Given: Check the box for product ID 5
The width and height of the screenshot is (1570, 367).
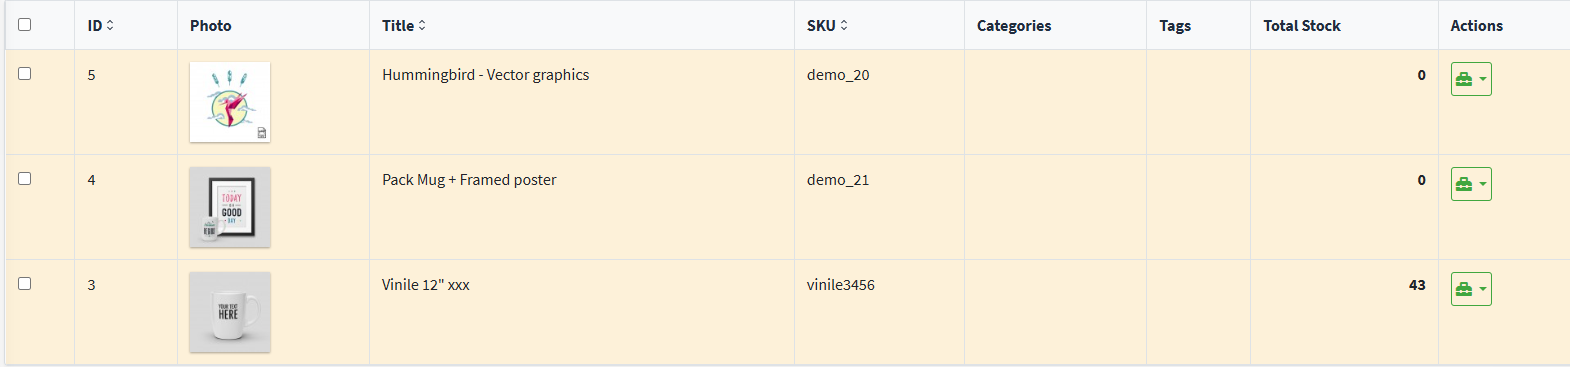Looking at the screenshot, I should [x=25, y=74].
